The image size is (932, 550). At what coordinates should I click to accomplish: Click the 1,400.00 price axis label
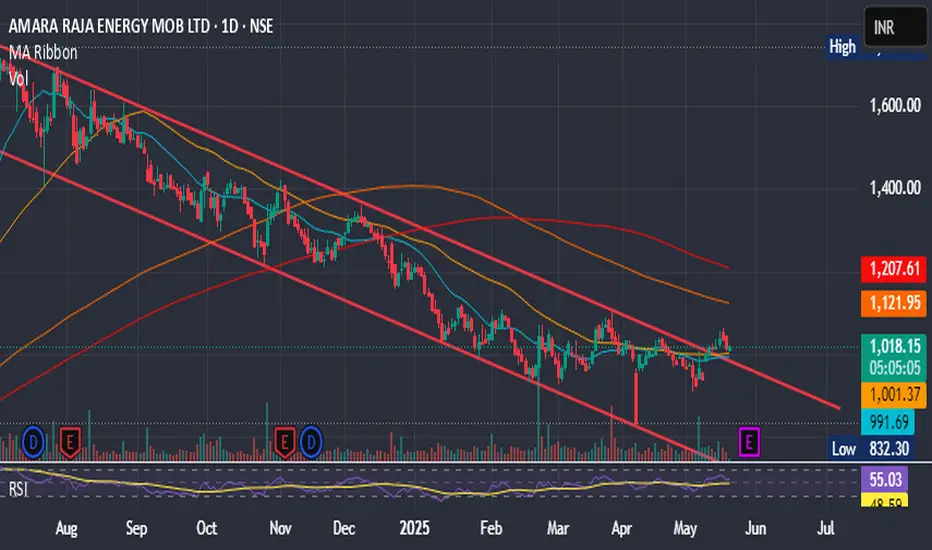coord(895,188)
